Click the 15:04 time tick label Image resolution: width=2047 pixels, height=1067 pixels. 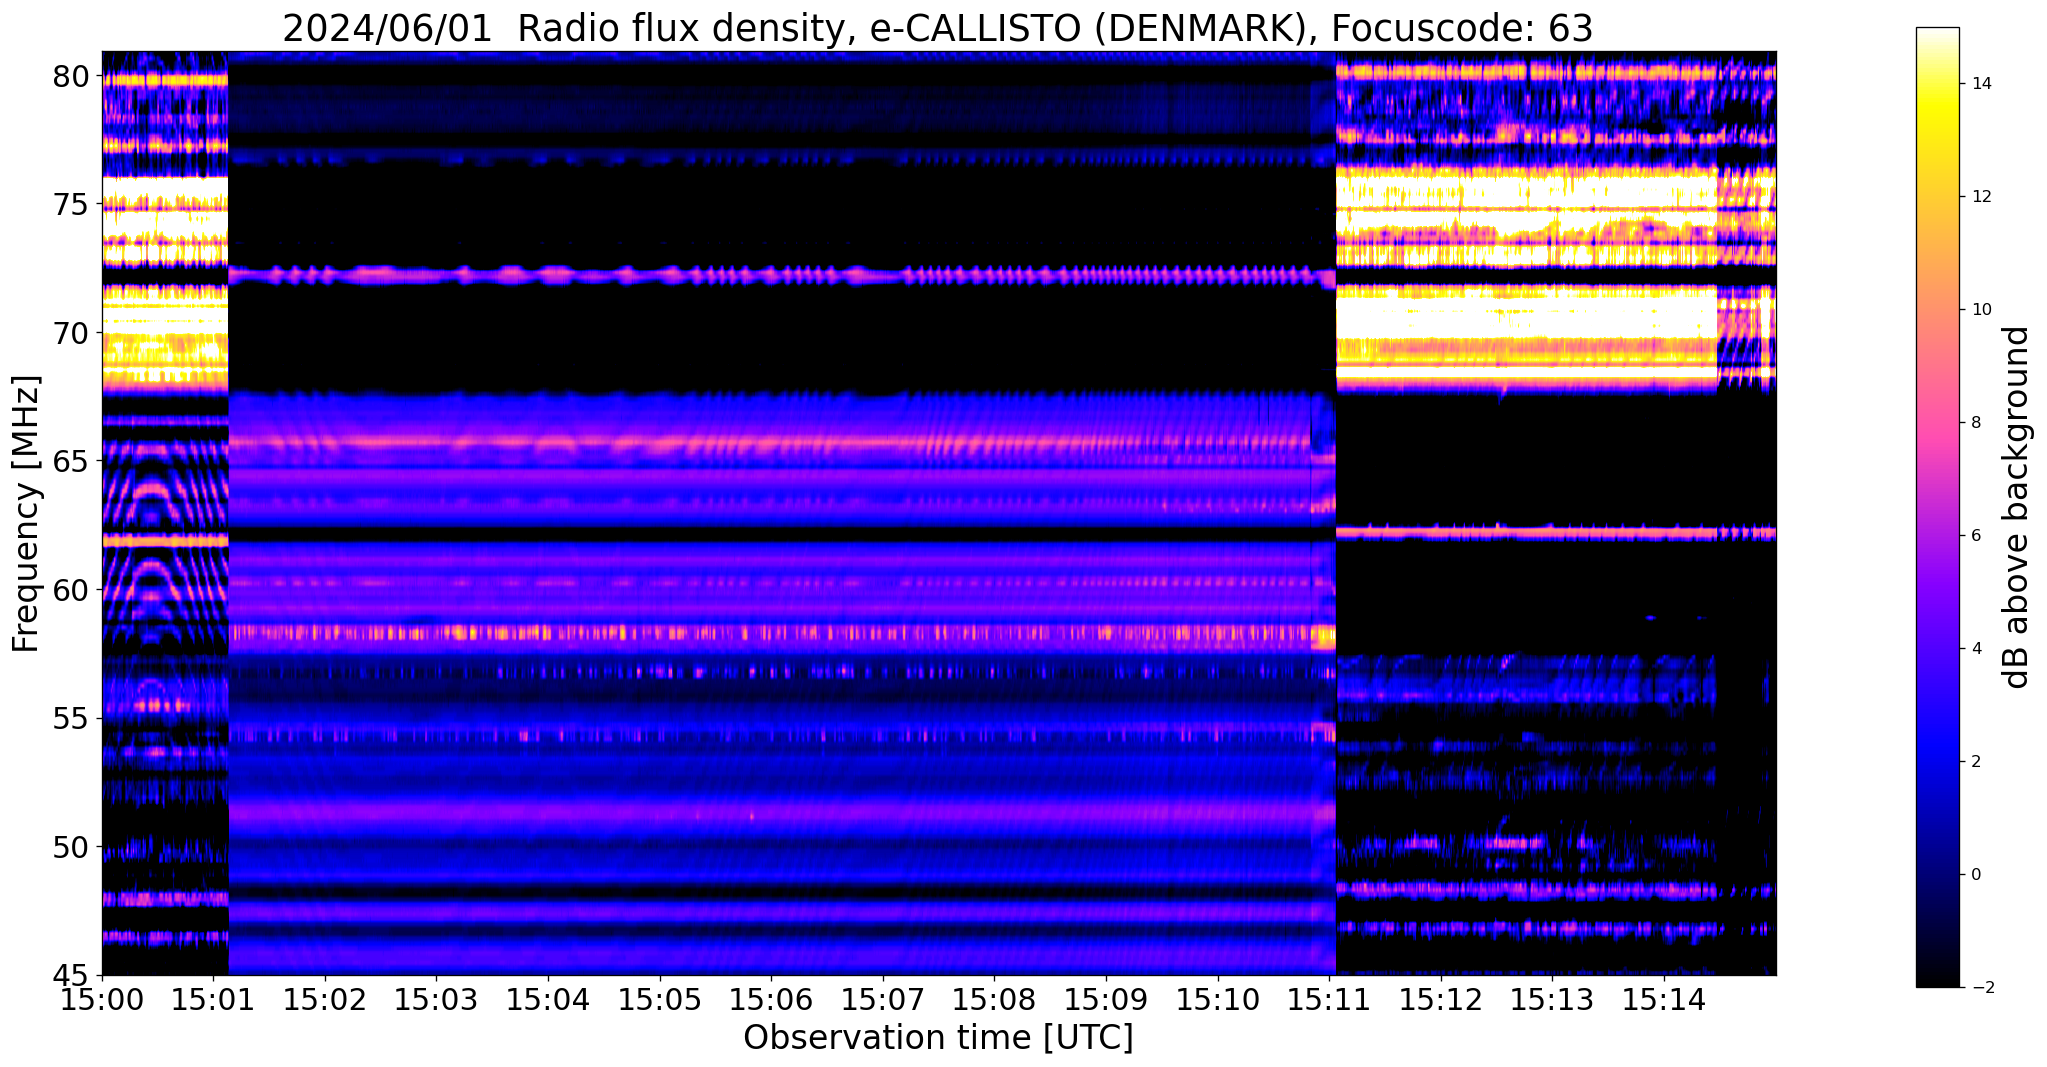pyautogui.click(x=548, y=1000)
